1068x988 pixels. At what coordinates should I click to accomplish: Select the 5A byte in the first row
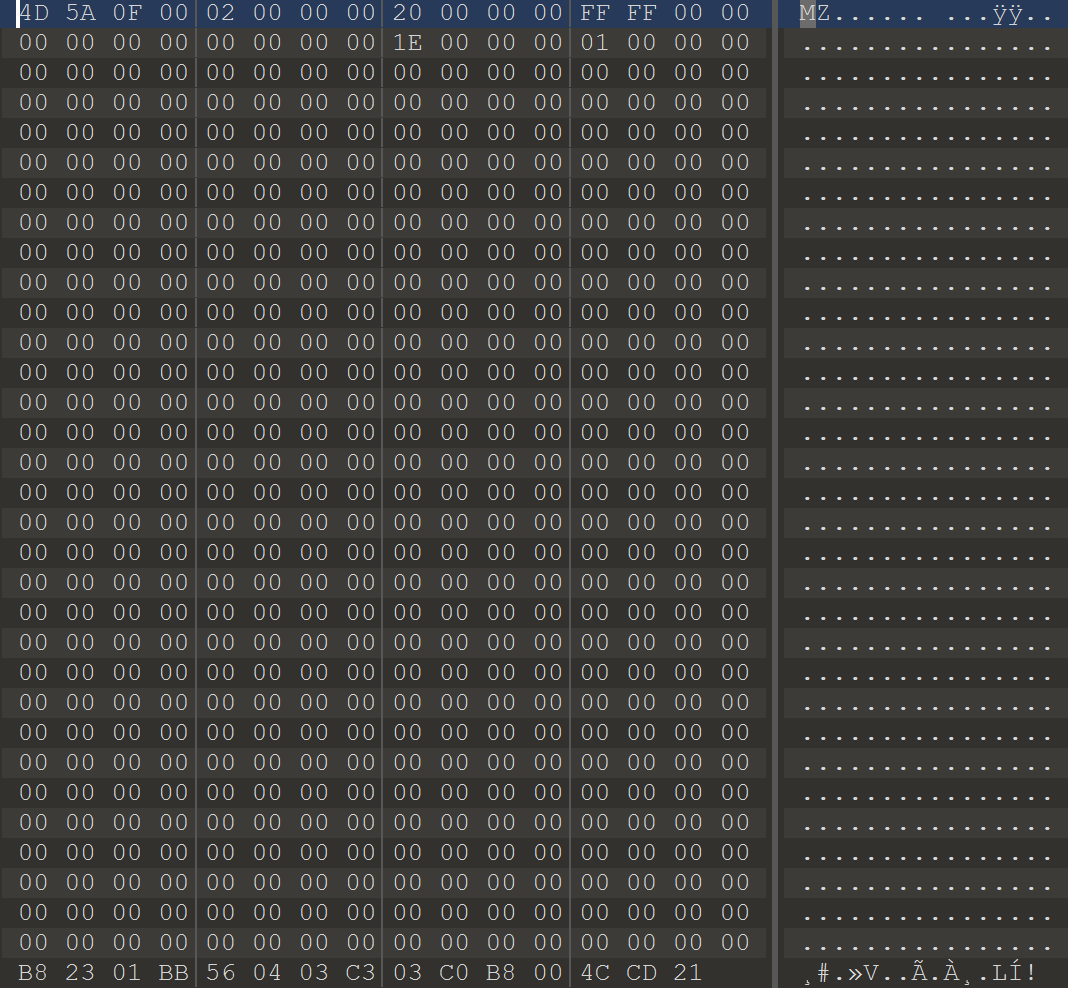pos(80,13)
